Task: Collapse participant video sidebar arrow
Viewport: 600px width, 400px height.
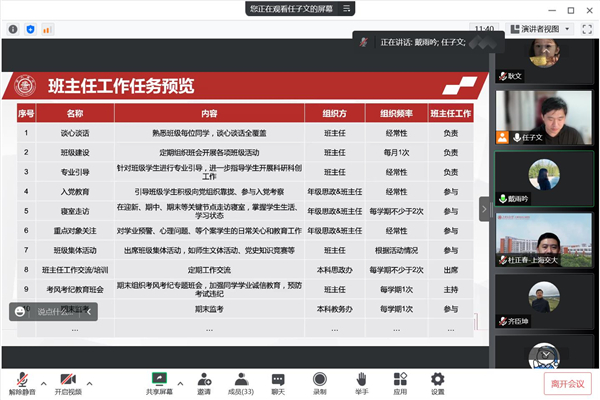Action: [484, 209]
